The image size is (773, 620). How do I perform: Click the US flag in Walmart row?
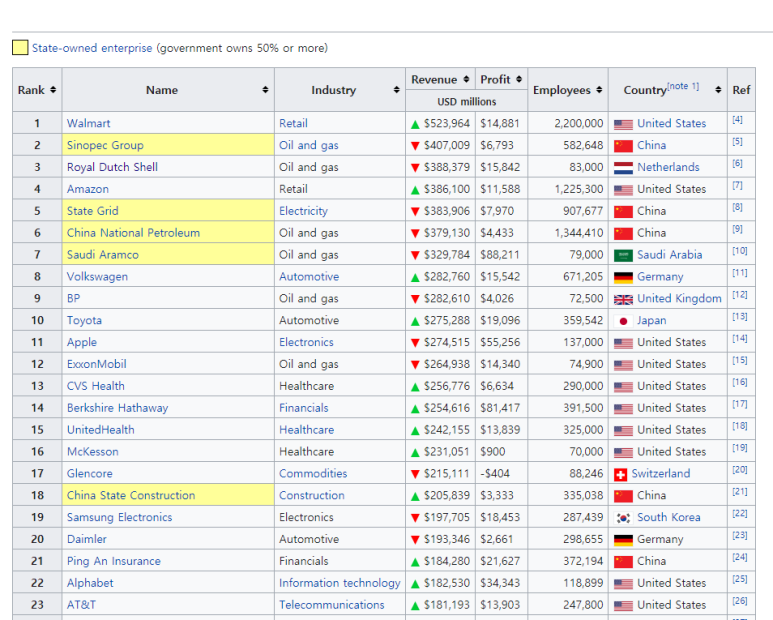point(623,124)
